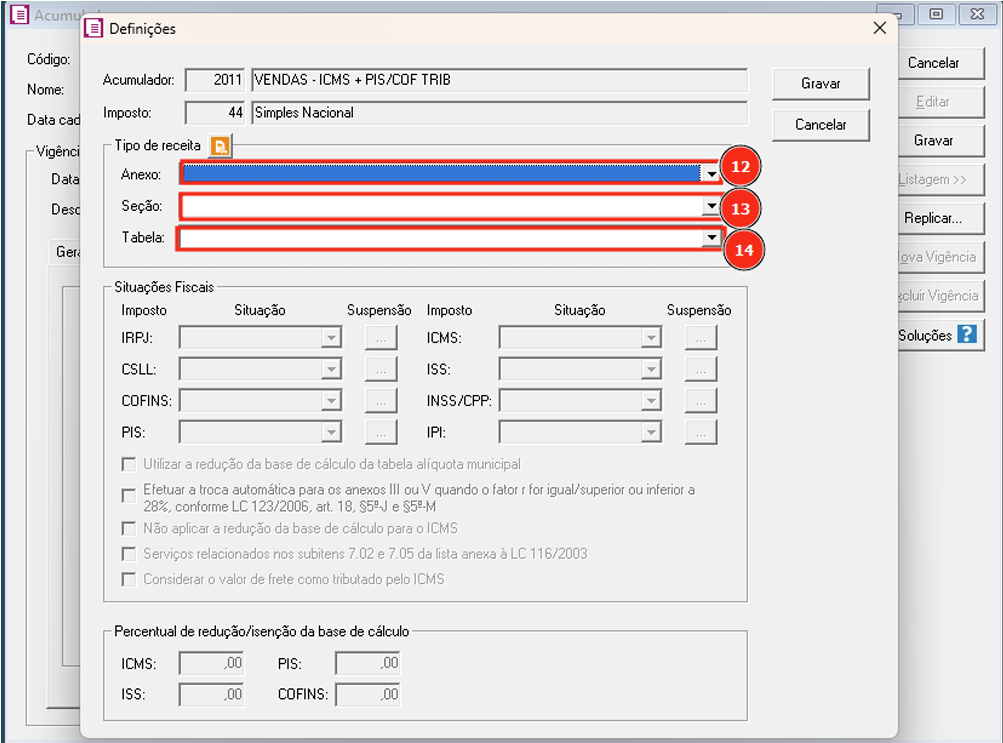This screenshot has width=1003, height=743.
Task: Click the IPI Suspensão ellipsis button
Action: 701,432
